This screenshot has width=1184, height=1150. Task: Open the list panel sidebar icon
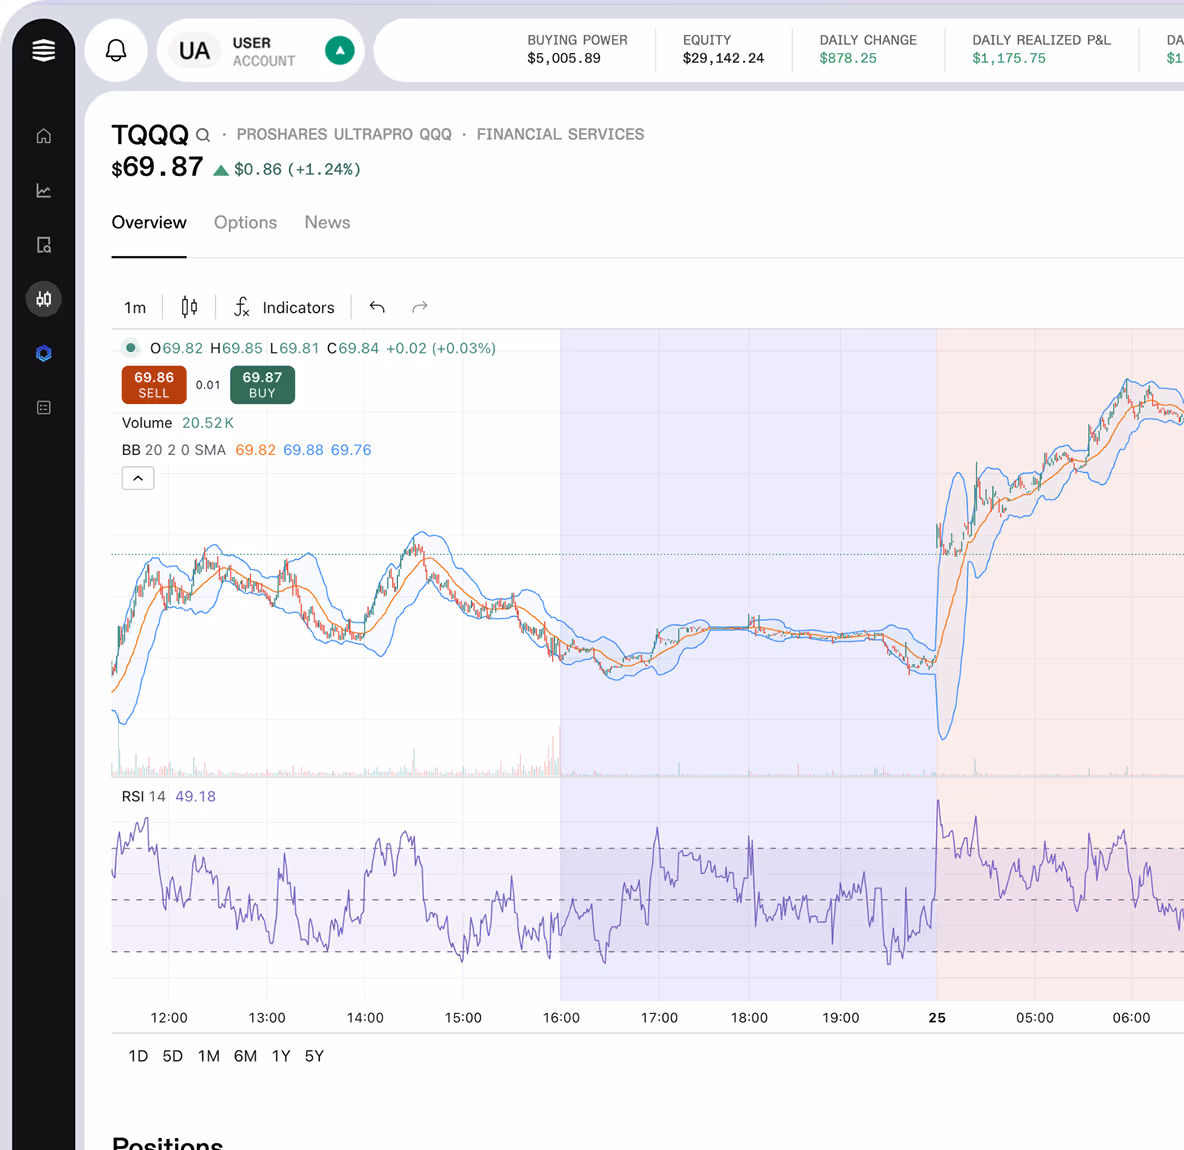[44, 408]
